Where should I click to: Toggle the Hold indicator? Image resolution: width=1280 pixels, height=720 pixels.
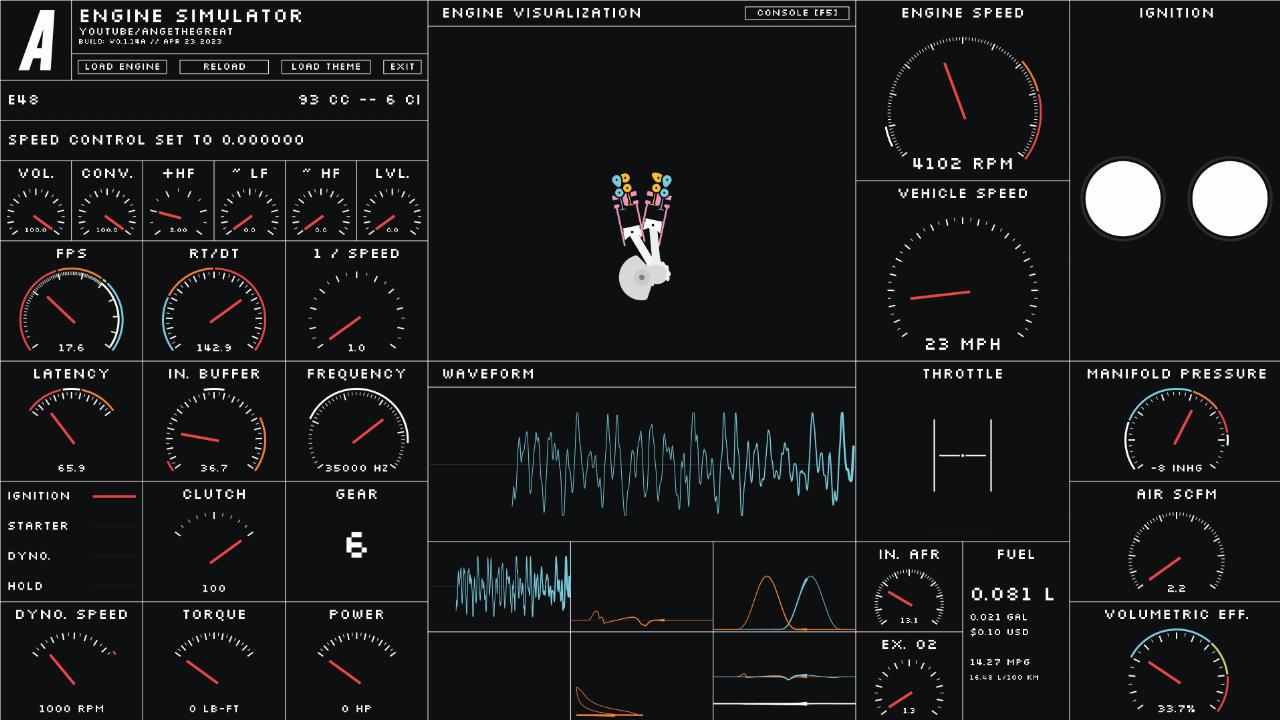(113, 586)
